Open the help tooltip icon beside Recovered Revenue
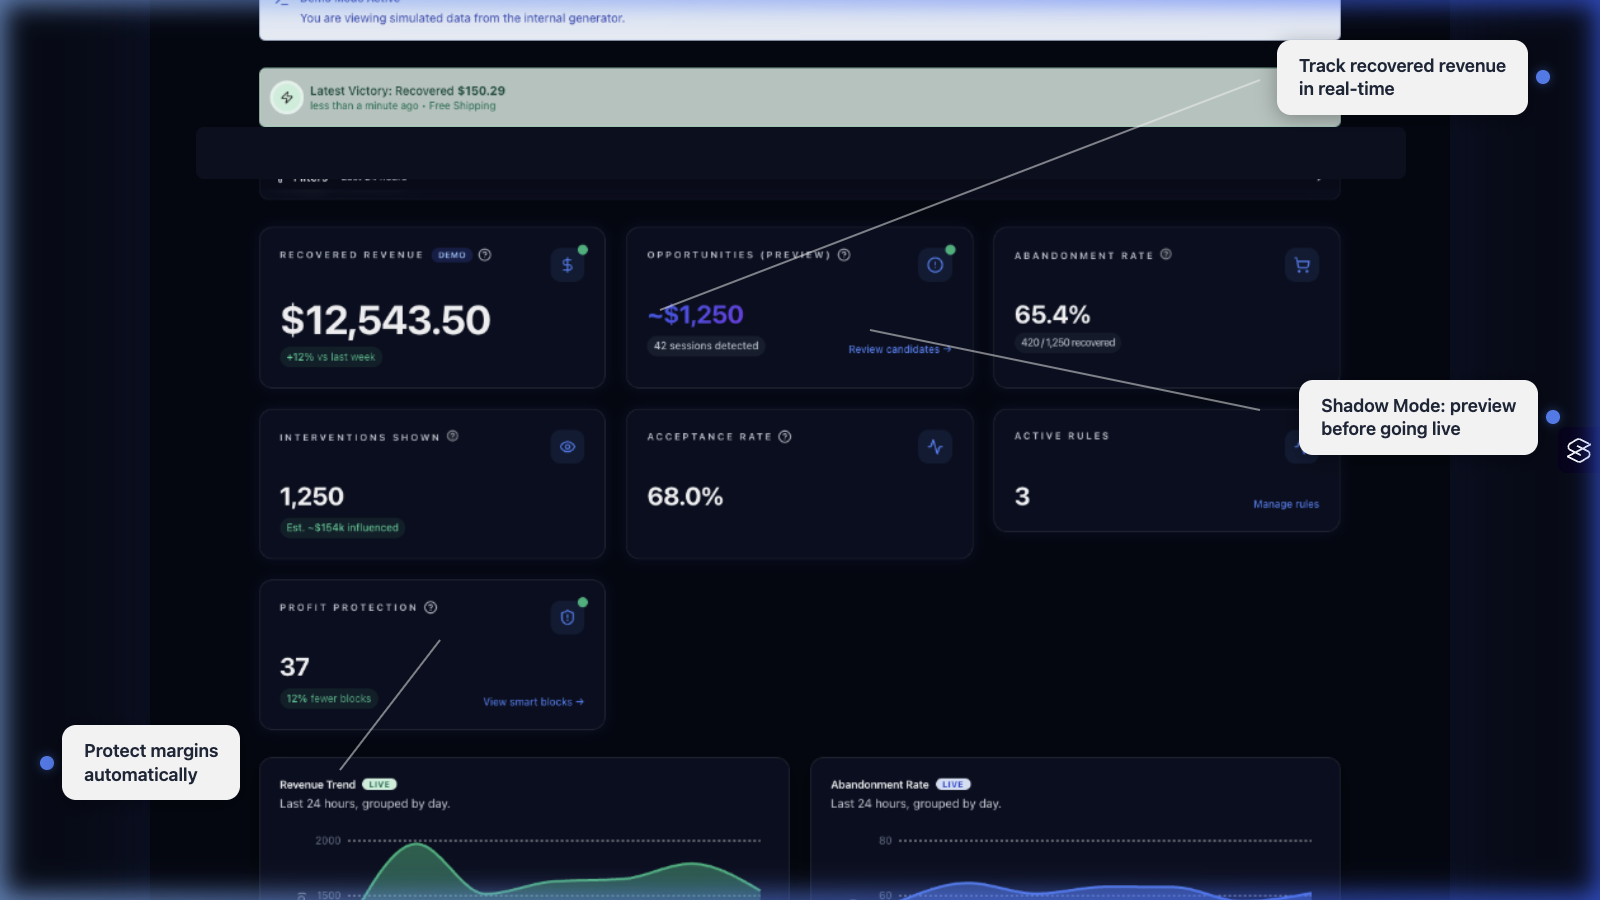1600x900 pixels. [x=485, y=255]
